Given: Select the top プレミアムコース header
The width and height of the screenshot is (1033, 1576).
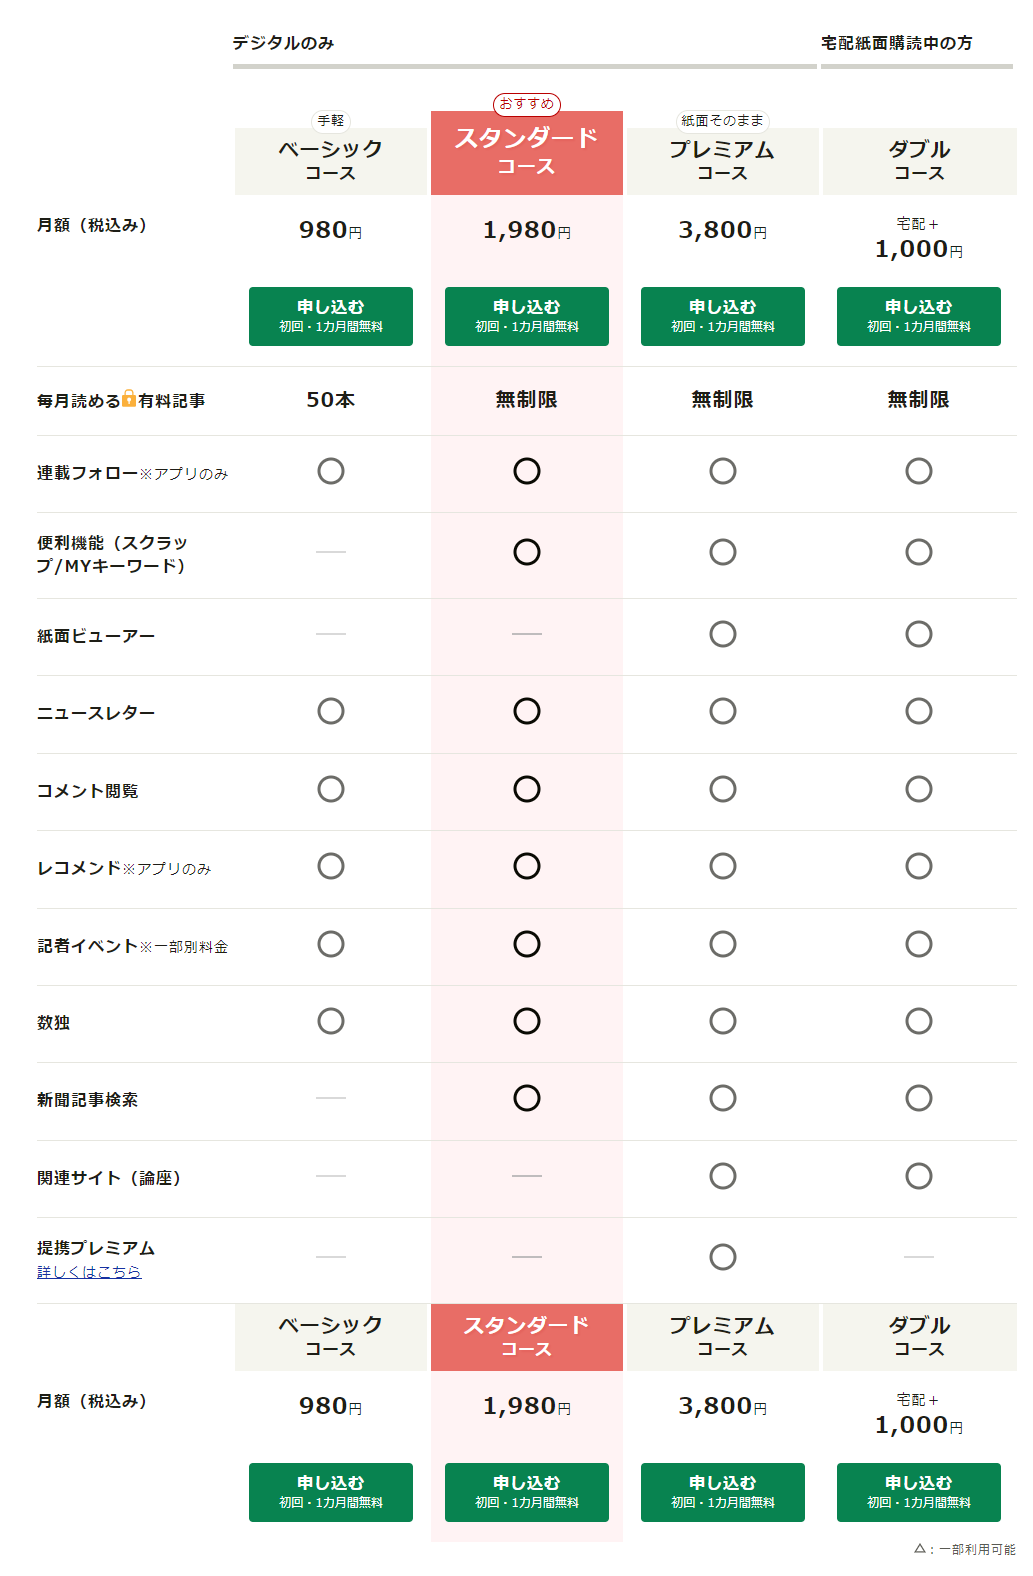Looking at the screenshot, I should click(723, 161).
